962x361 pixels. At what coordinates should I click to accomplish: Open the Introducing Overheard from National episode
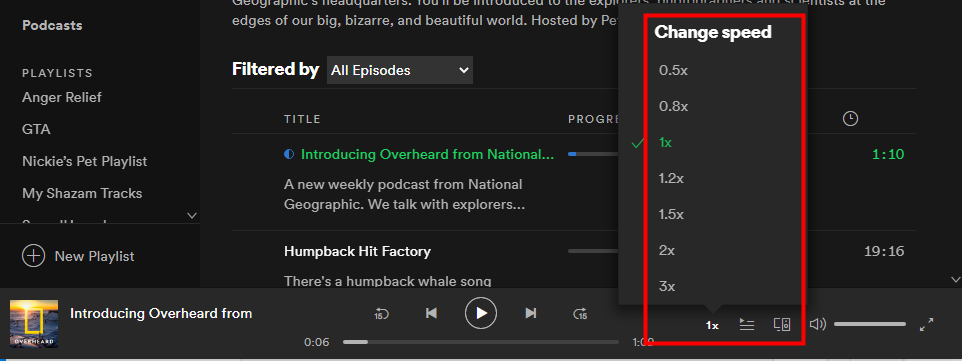428,155
